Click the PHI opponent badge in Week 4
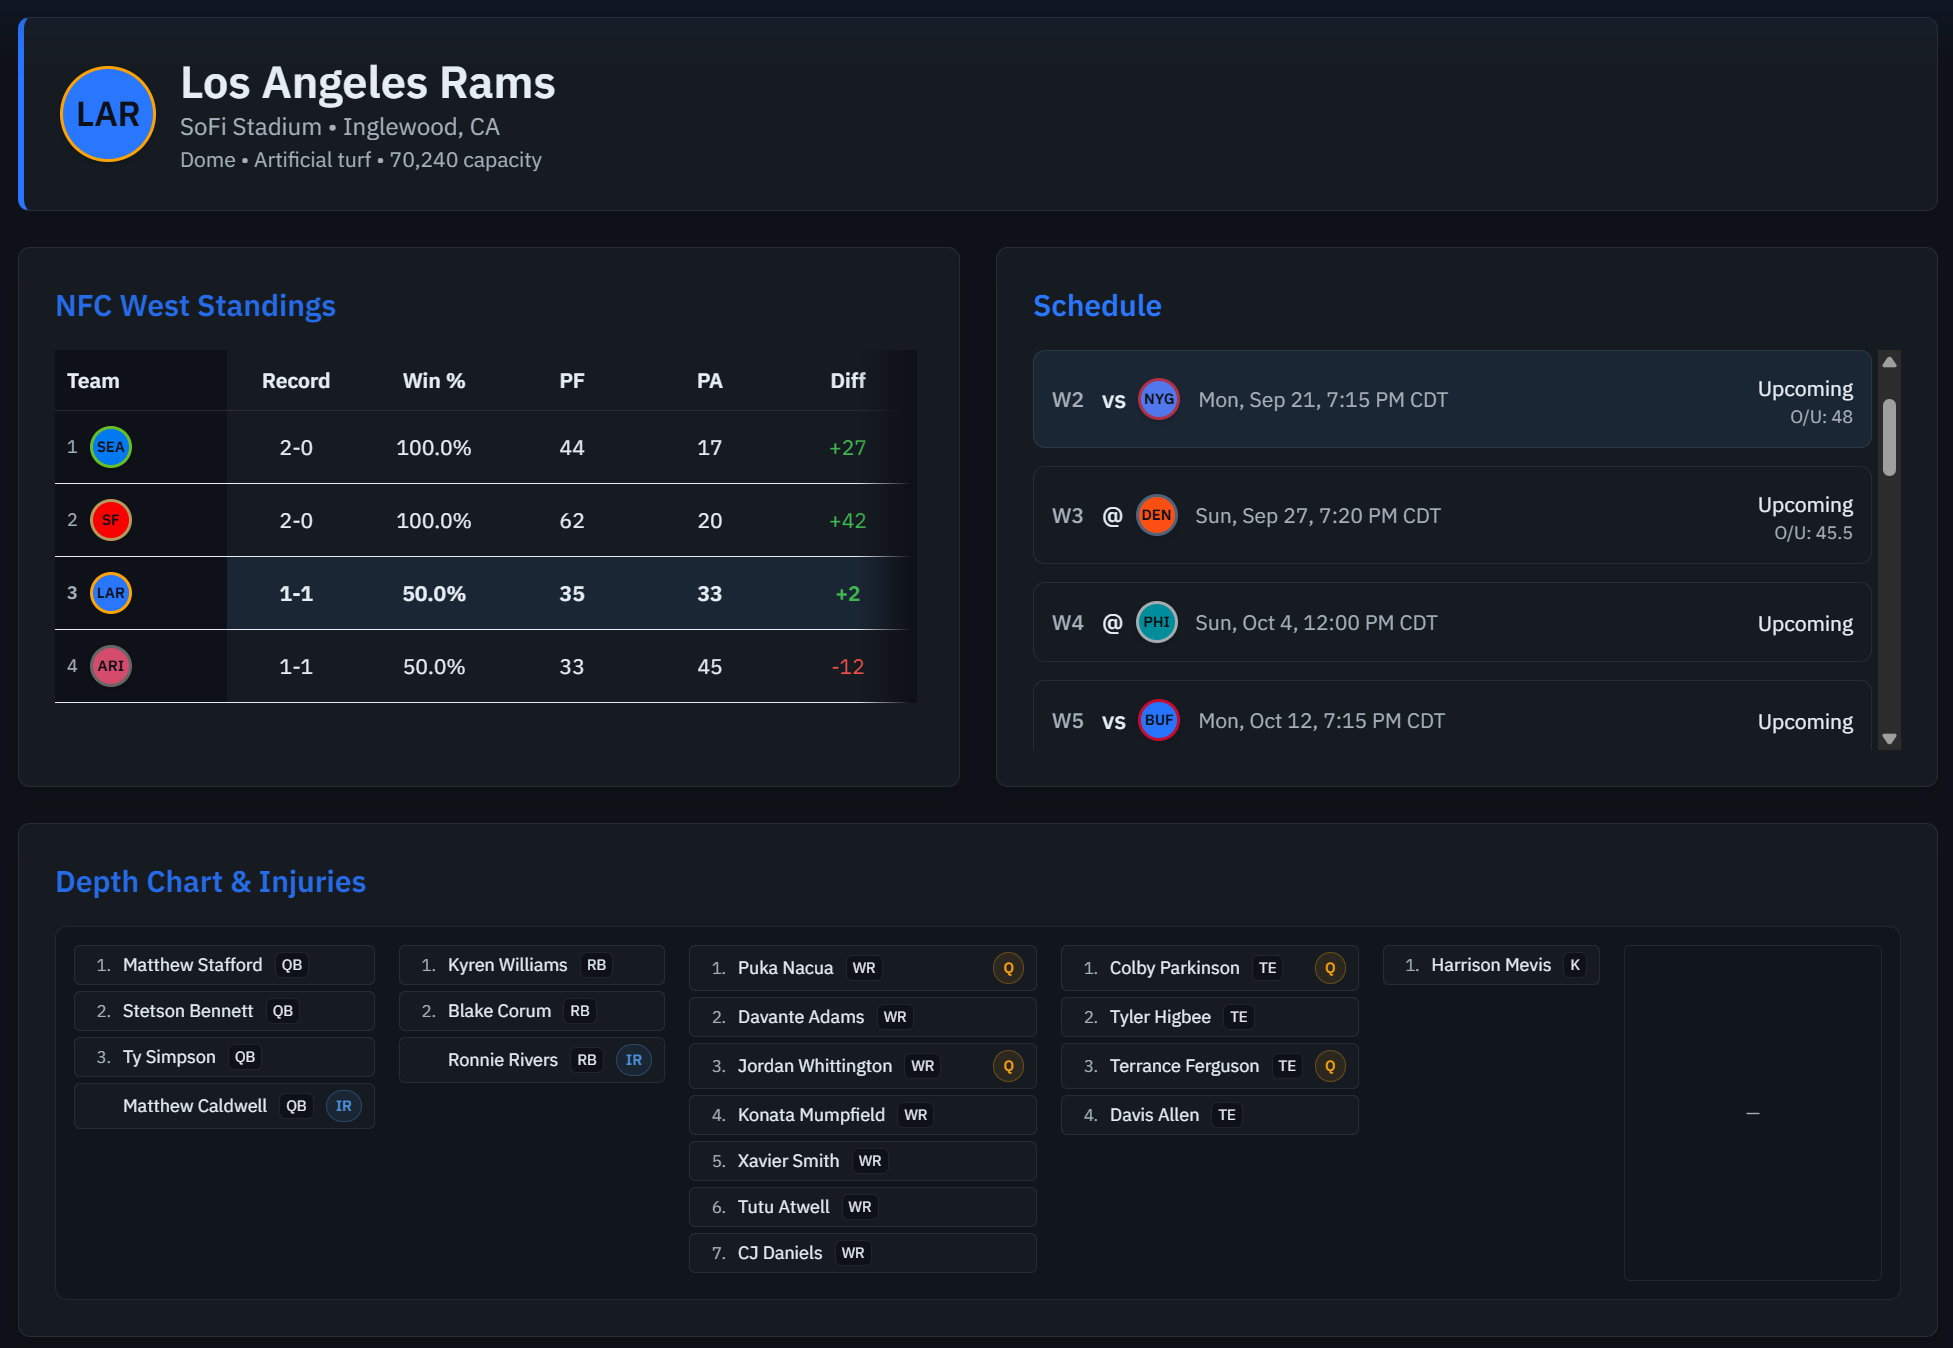This screenshot has width=1953, height=1348. (x=1156, y=622)
